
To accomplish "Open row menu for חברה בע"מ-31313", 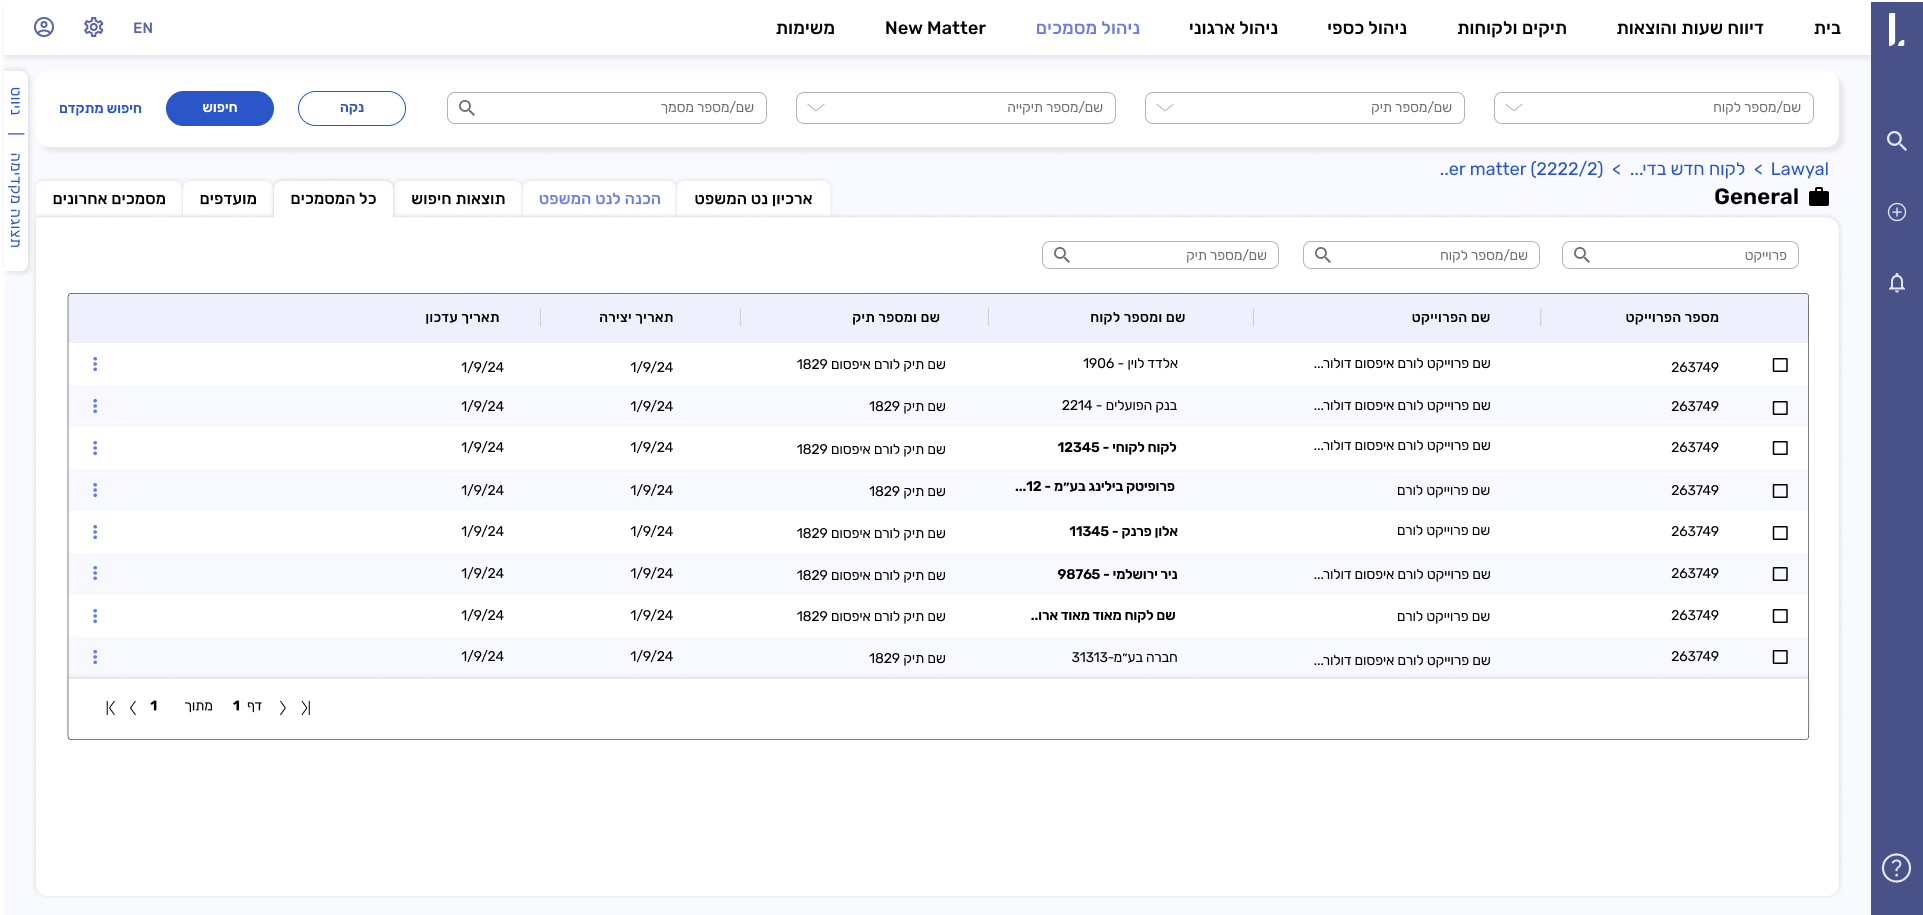I will tap(95, 657).
